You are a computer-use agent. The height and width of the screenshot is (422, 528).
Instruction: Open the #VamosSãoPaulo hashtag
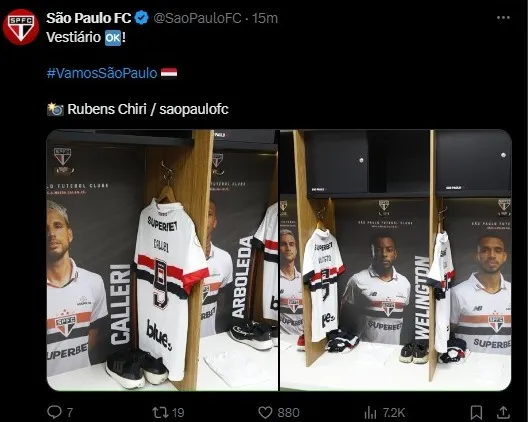102,73
